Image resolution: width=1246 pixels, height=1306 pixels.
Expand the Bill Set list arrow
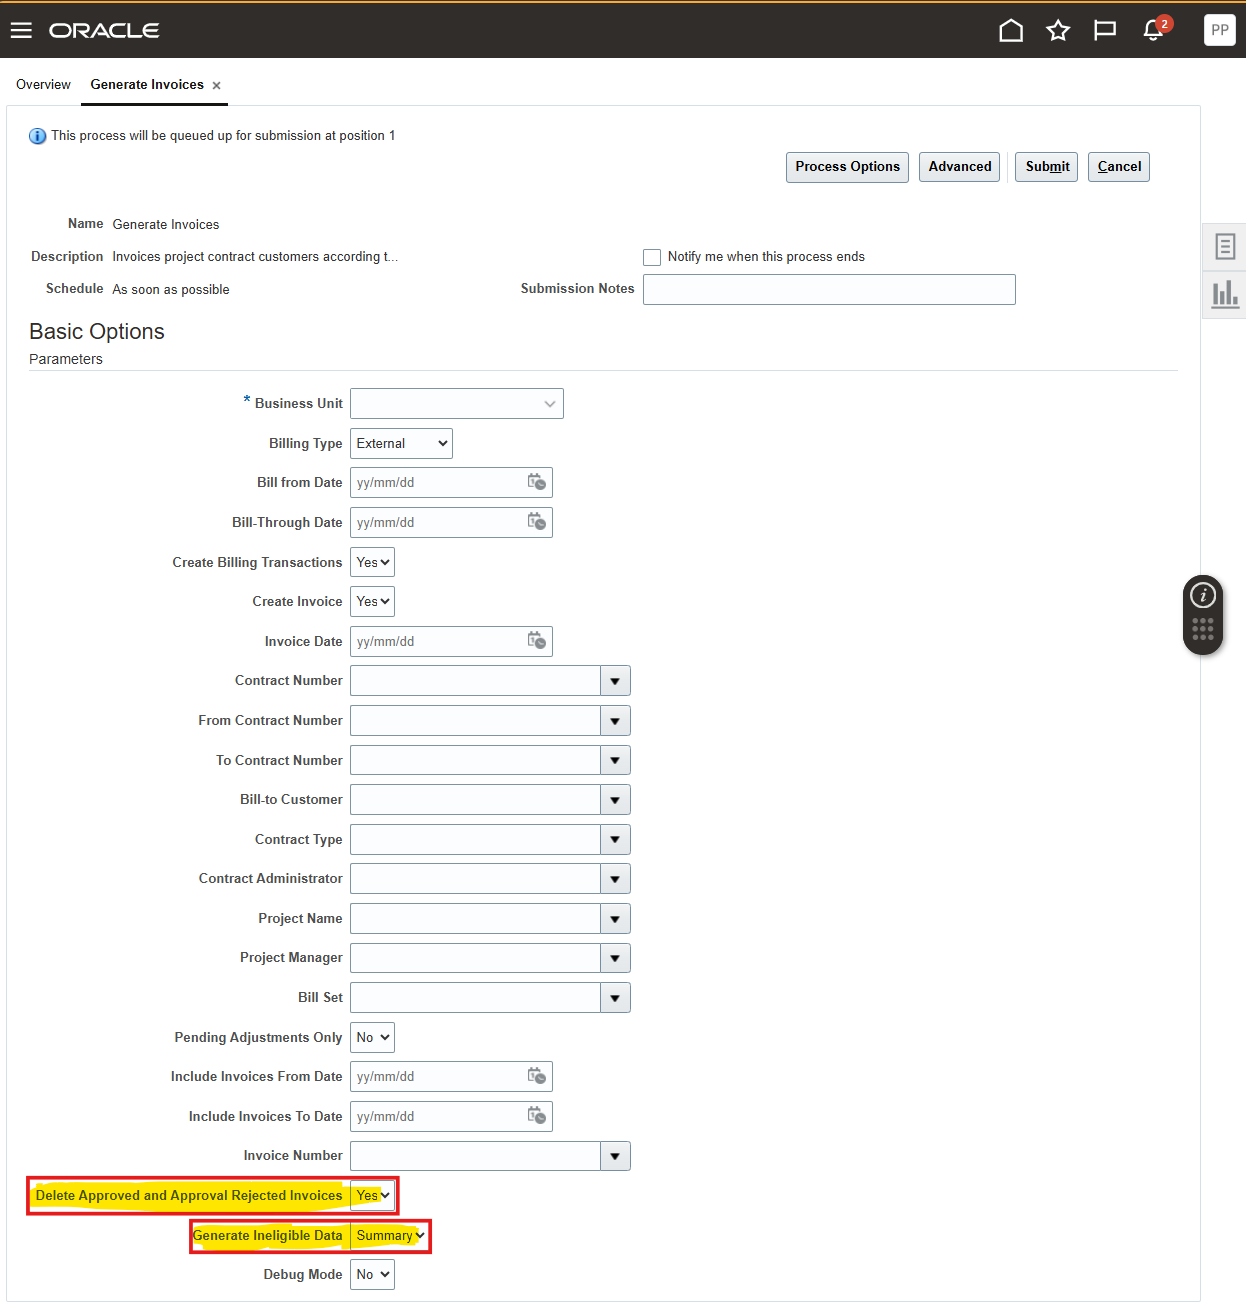point(615,998)
